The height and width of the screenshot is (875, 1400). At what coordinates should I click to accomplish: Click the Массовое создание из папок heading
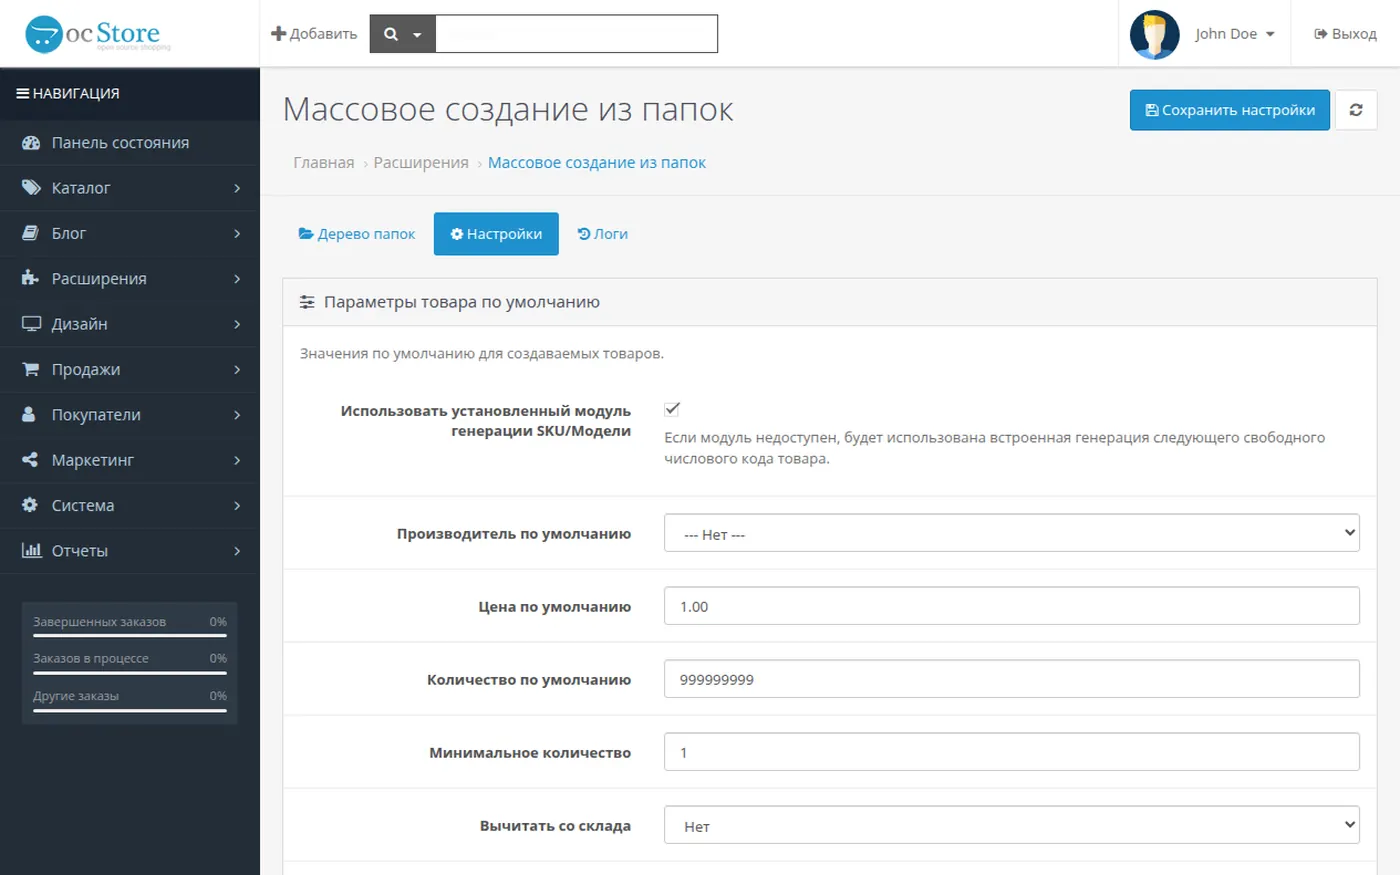[508, 109]
